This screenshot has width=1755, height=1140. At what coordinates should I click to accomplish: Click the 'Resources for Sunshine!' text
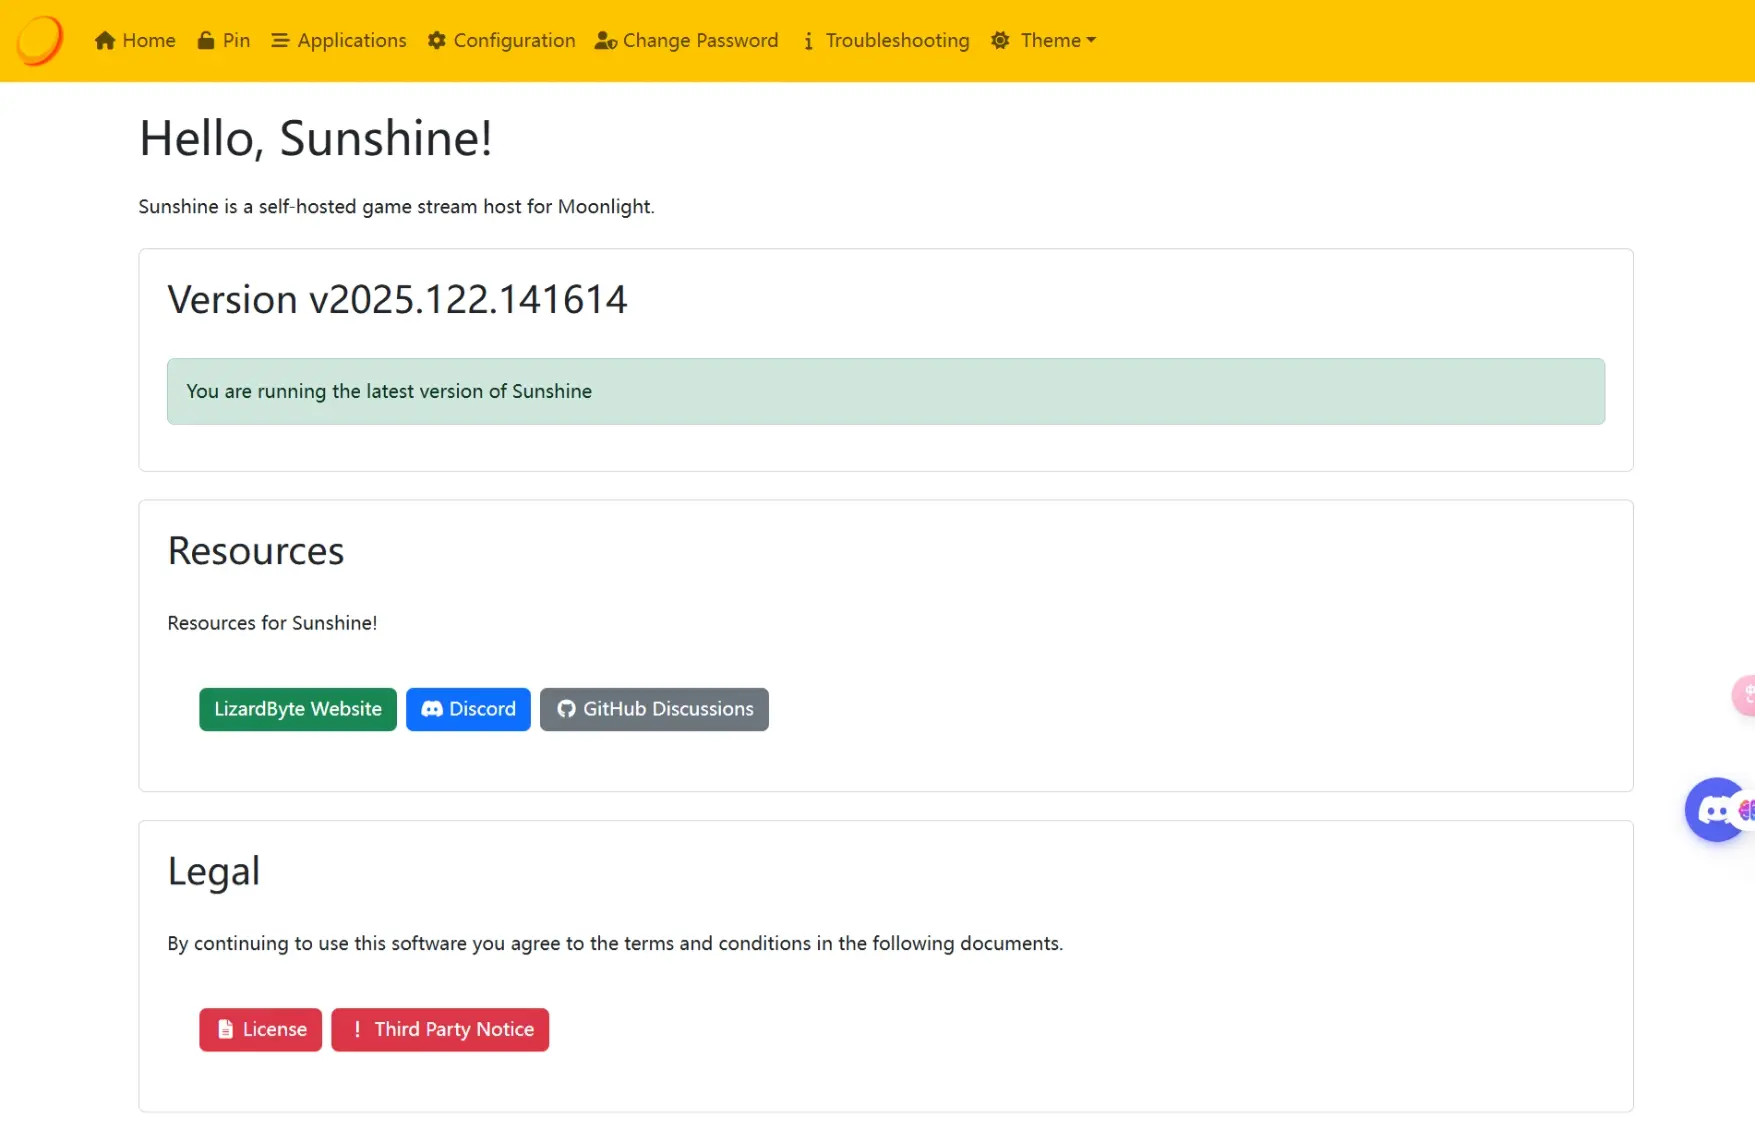[x=272, y=623]
